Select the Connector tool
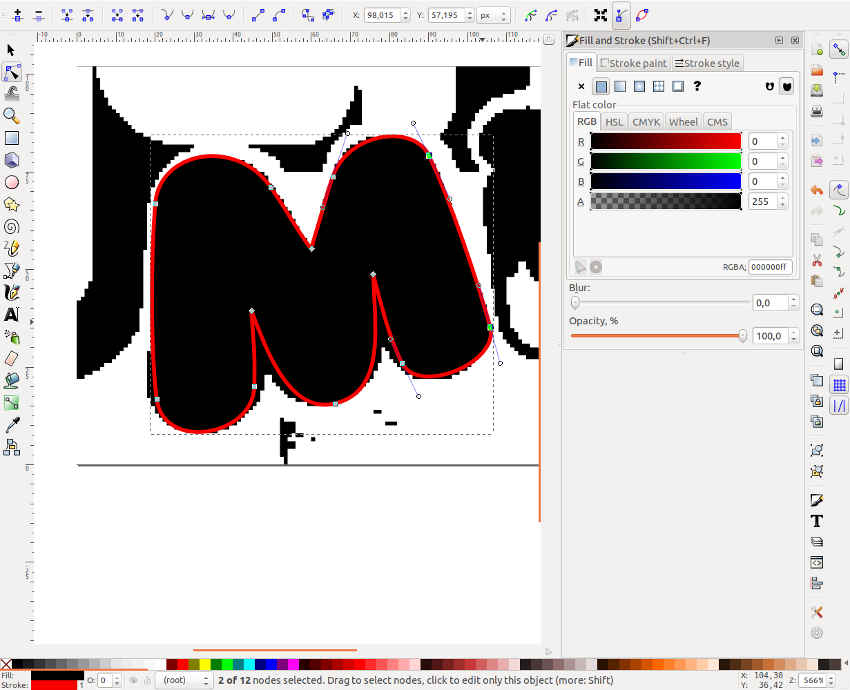 [x=11, y=447]
